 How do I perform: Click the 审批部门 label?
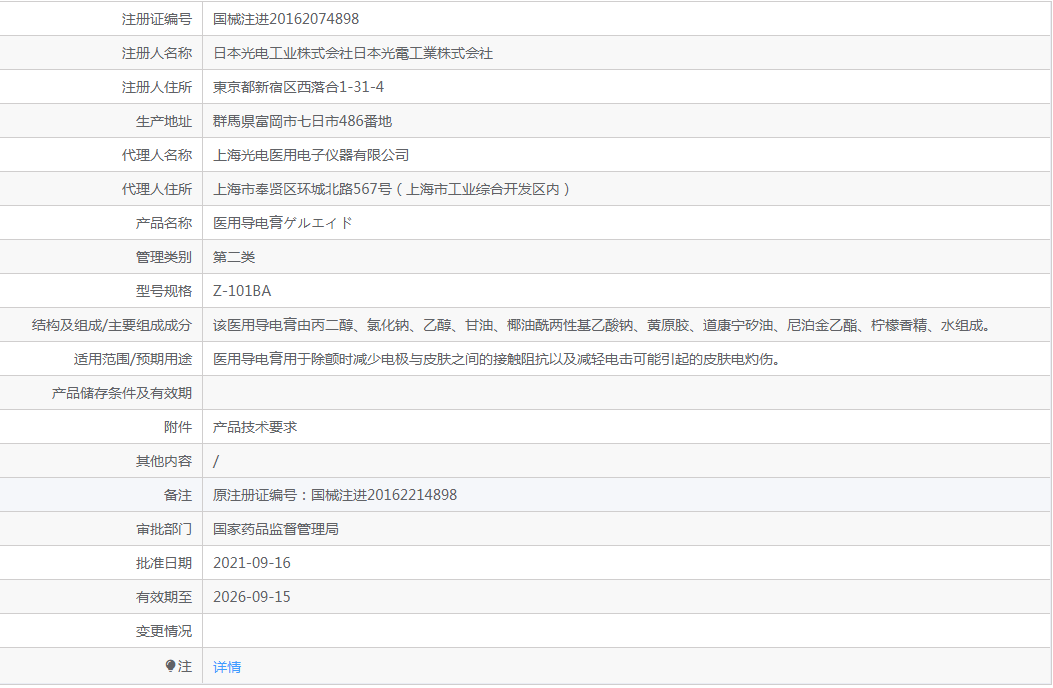pos(164,529)
